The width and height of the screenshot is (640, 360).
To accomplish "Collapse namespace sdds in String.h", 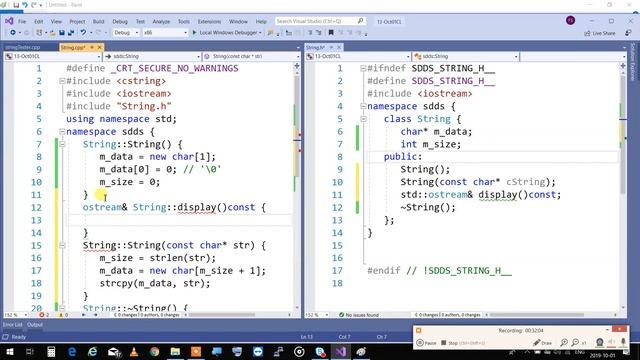I will point(363,106).
